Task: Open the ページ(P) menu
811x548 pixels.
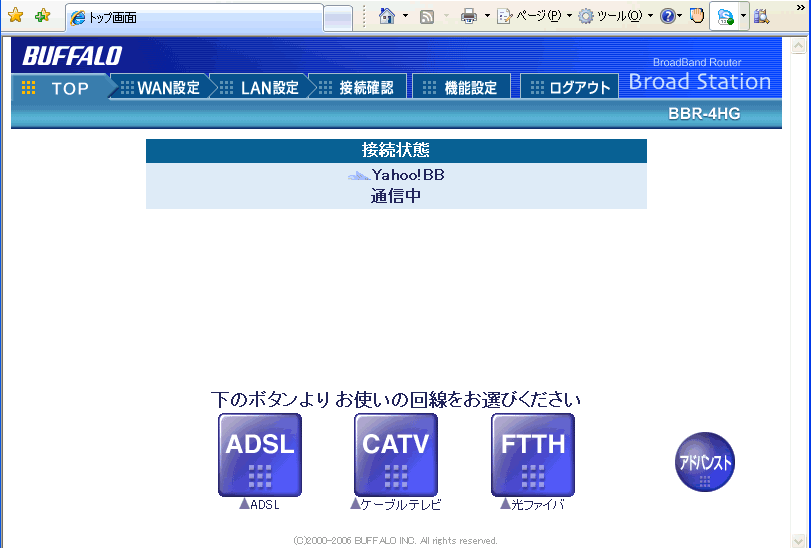Action: pyautogui.click(x=534, y=16)
